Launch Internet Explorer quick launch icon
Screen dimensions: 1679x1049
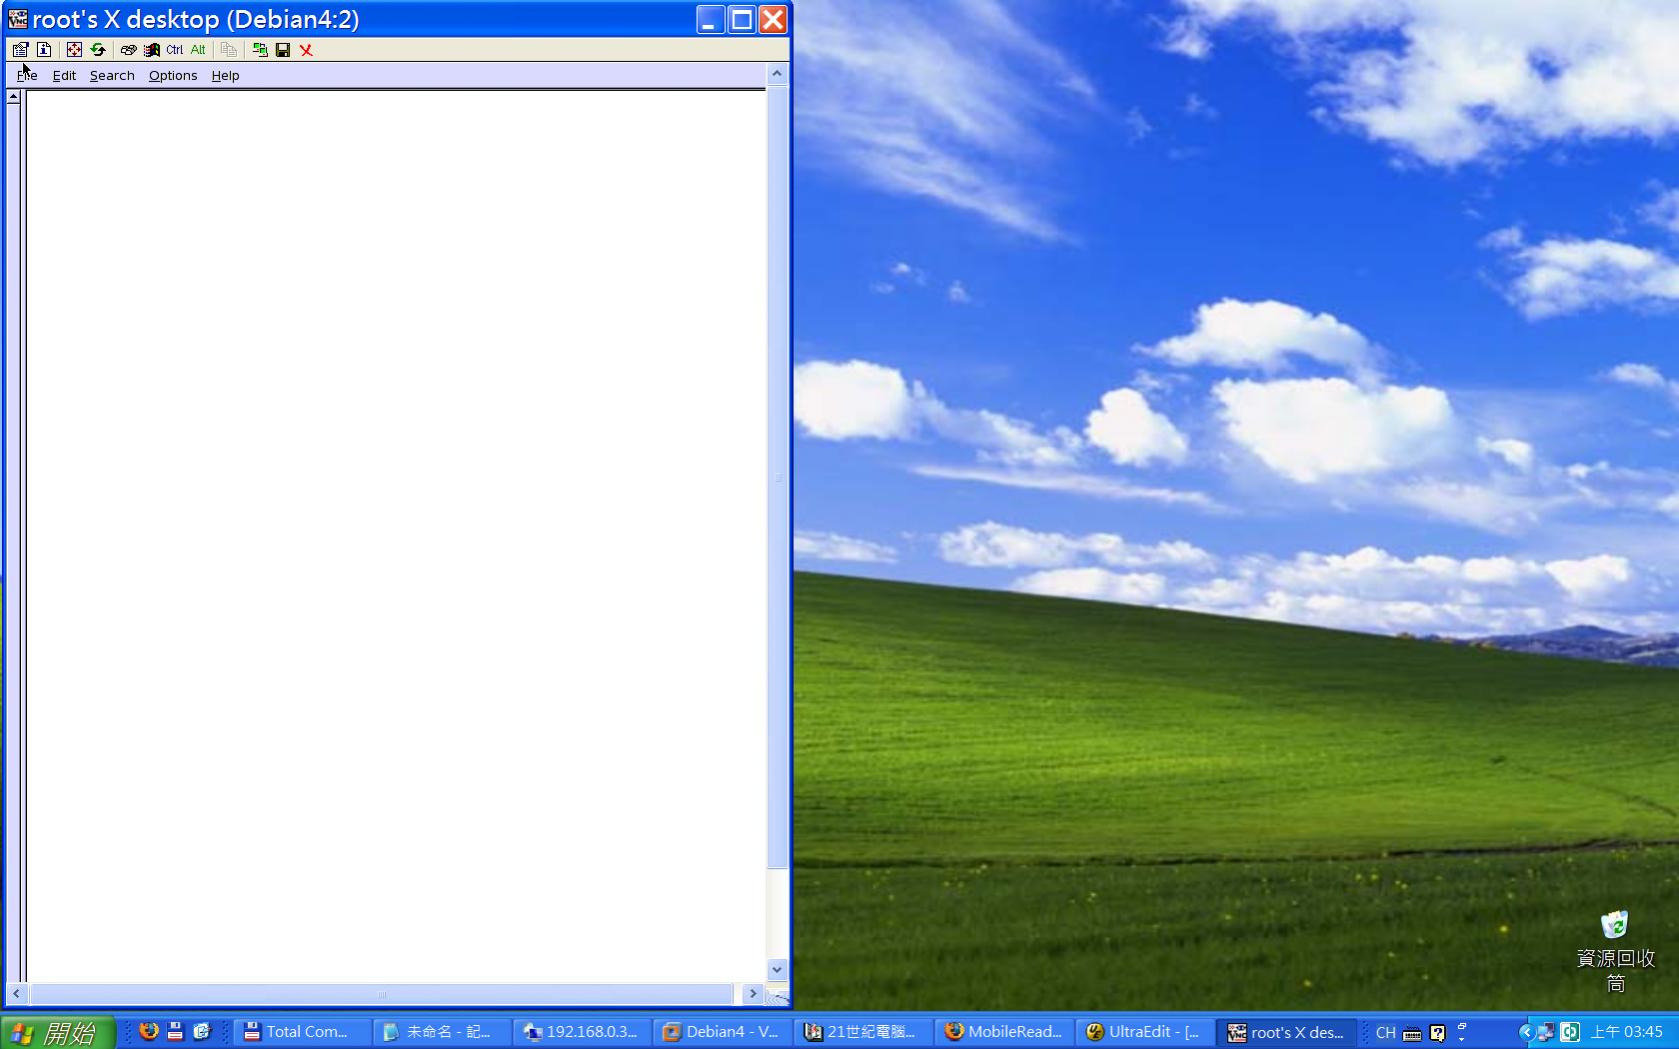(x=202, y=1031)
